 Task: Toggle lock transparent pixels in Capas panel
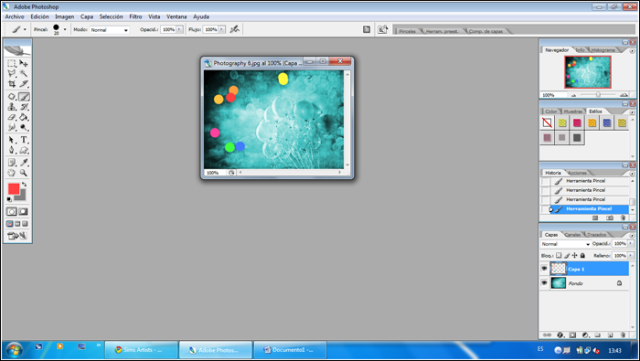[559, 256]
